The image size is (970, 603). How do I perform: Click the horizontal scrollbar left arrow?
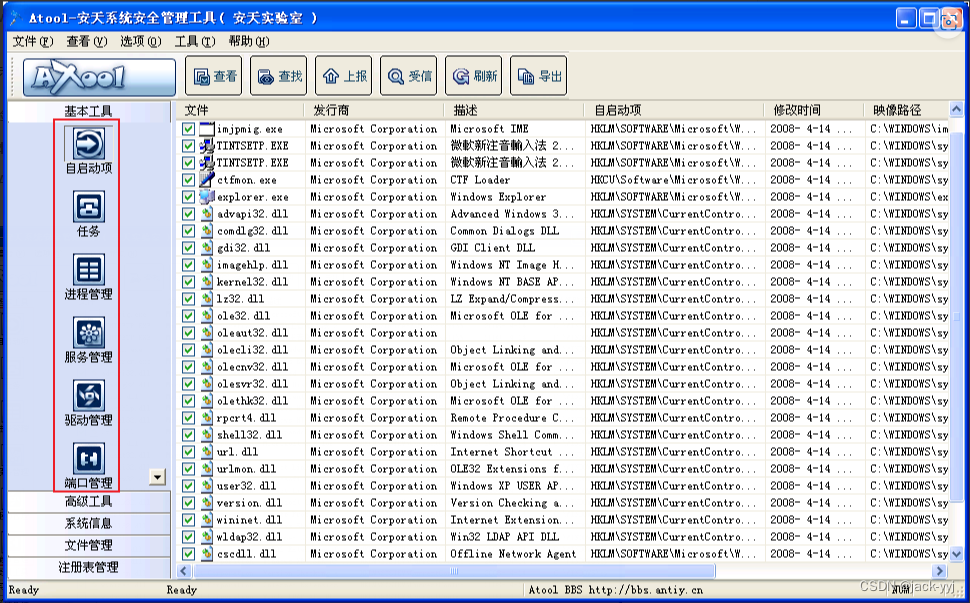[184, 571]
